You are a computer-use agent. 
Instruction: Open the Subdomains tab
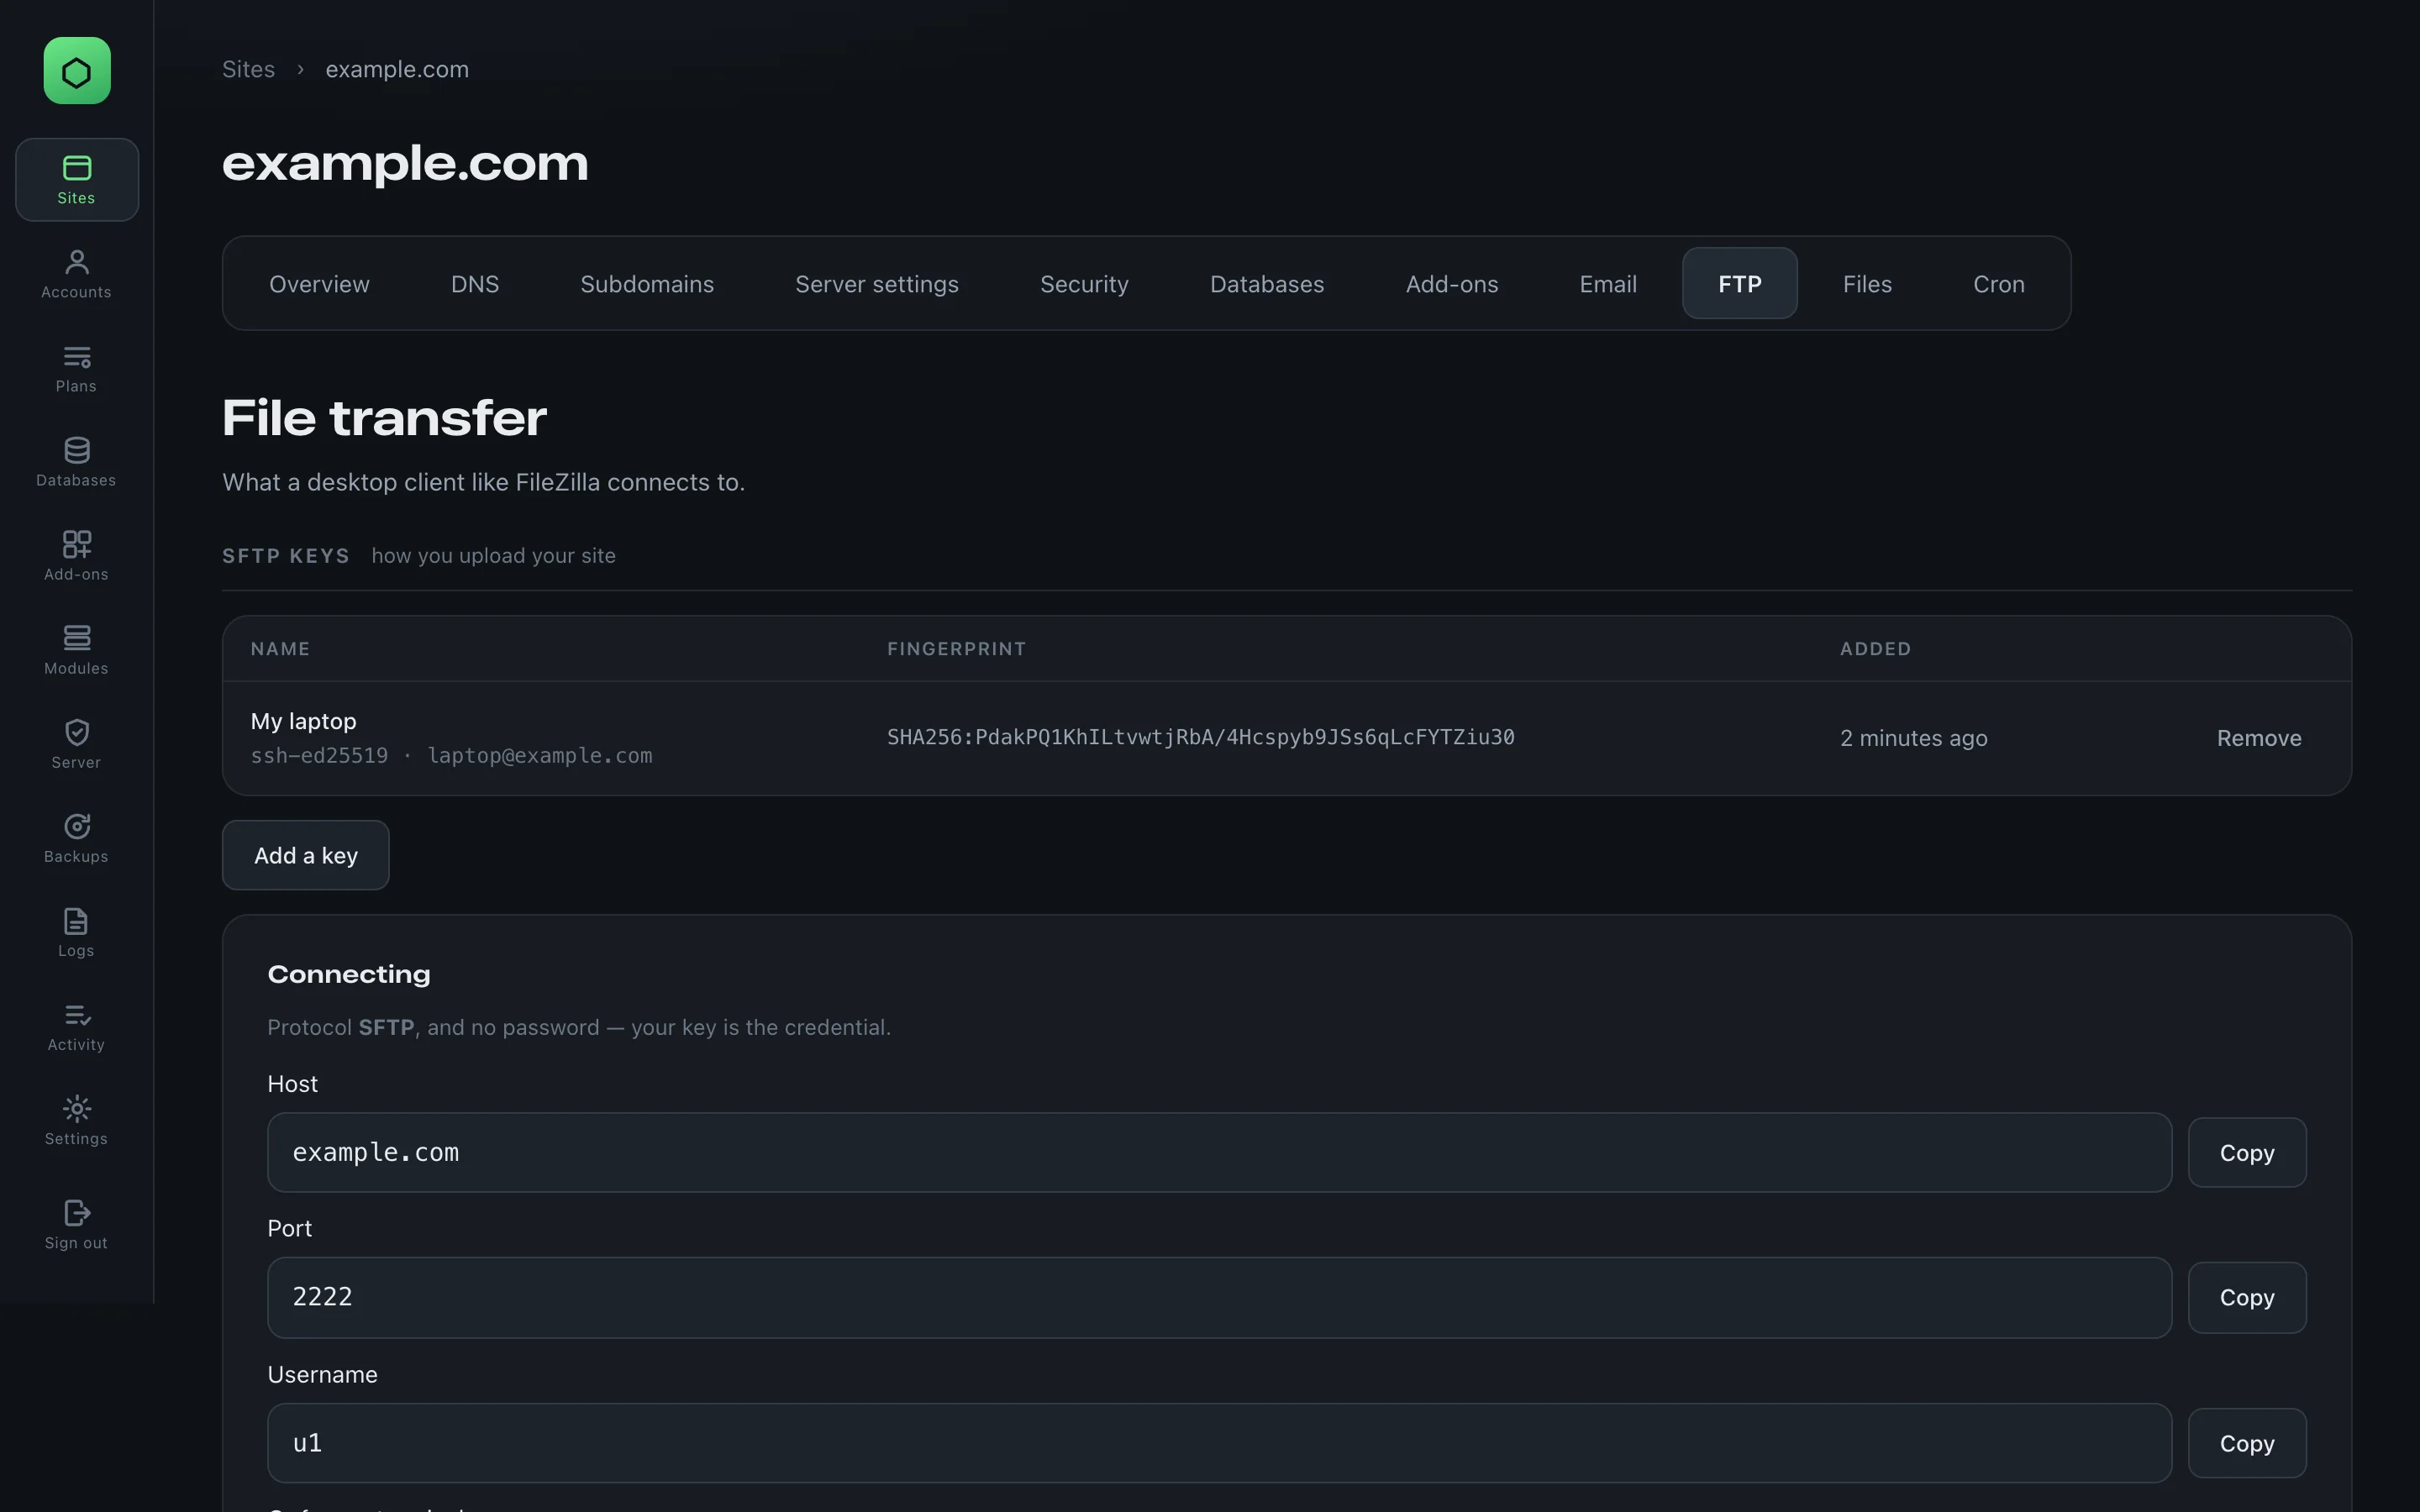(x=647, y=284)
